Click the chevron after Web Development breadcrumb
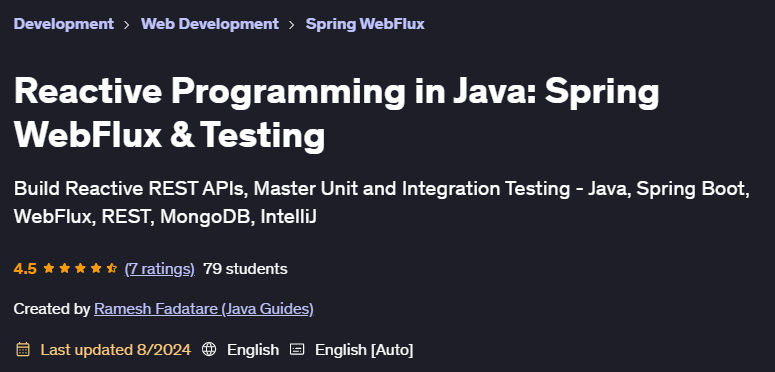Viewport: 775px width, 372px height. [x=292, y=24]
